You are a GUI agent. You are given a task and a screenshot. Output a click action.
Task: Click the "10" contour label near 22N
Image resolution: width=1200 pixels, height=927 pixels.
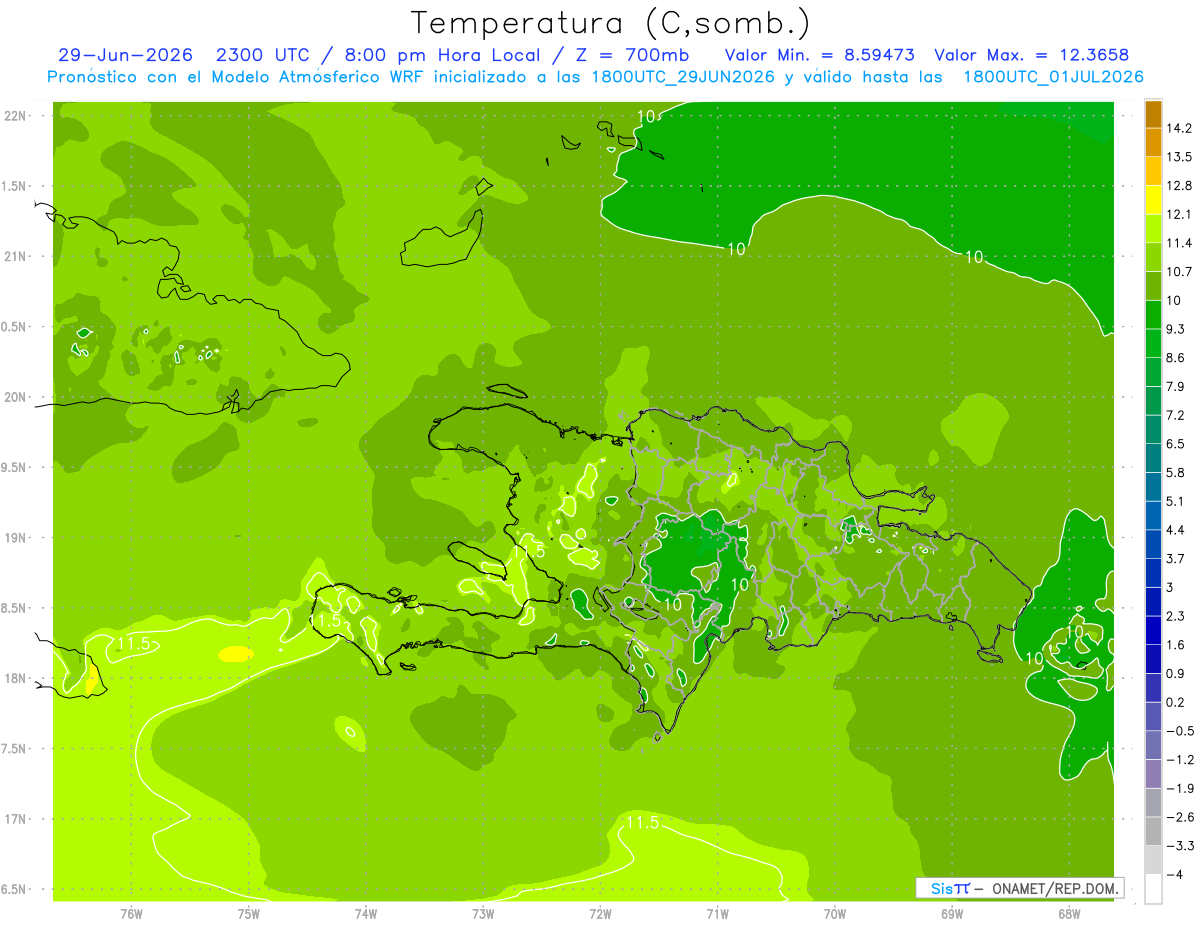coord(647,117)
